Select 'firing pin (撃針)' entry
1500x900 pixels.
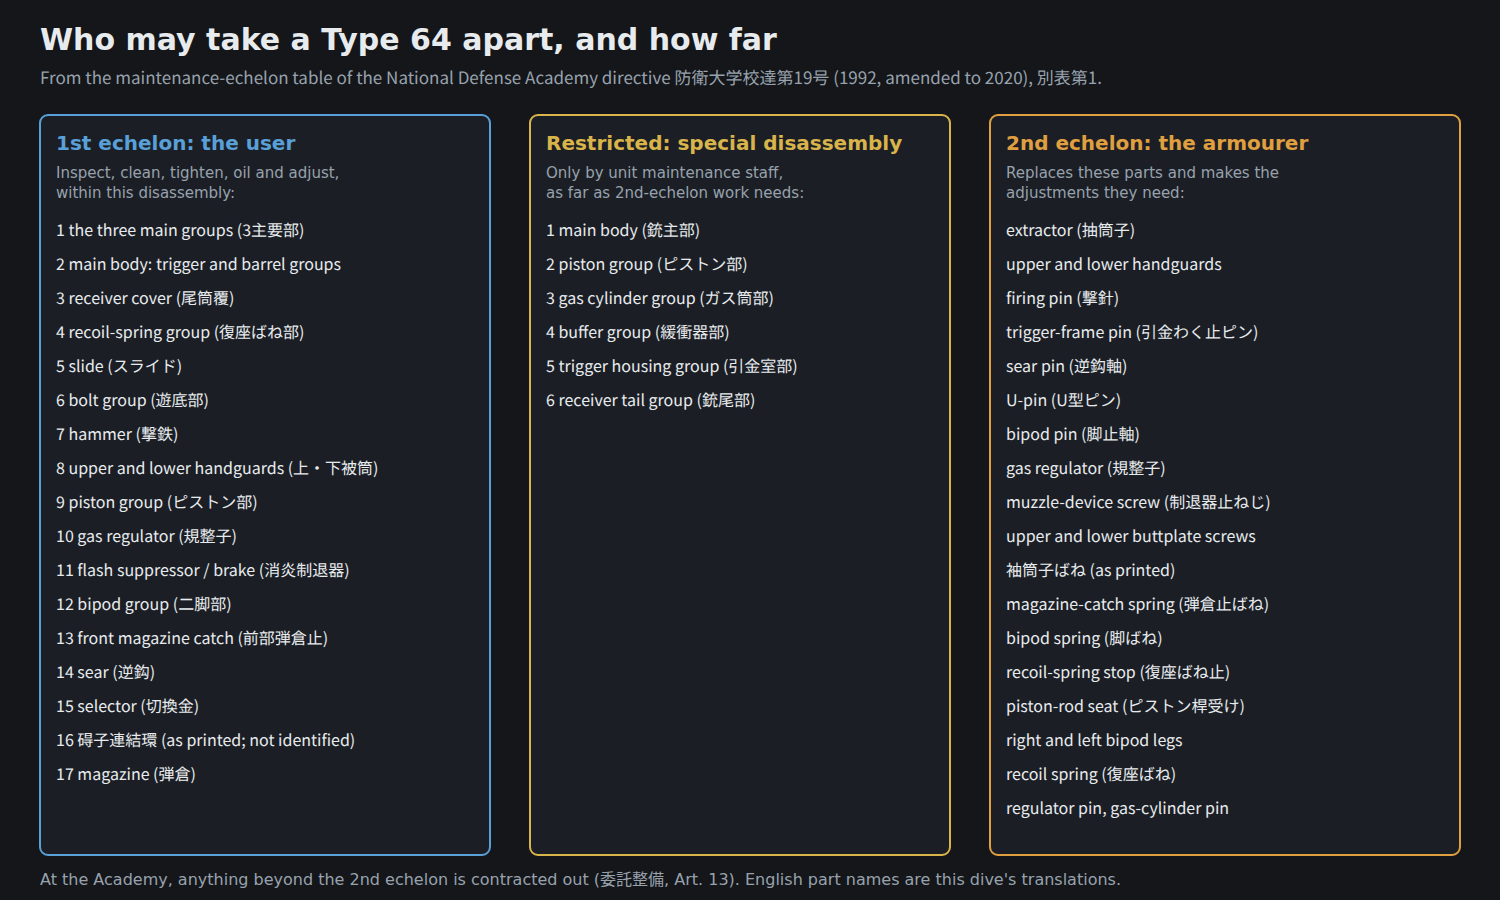click(x=1062, y=298)
